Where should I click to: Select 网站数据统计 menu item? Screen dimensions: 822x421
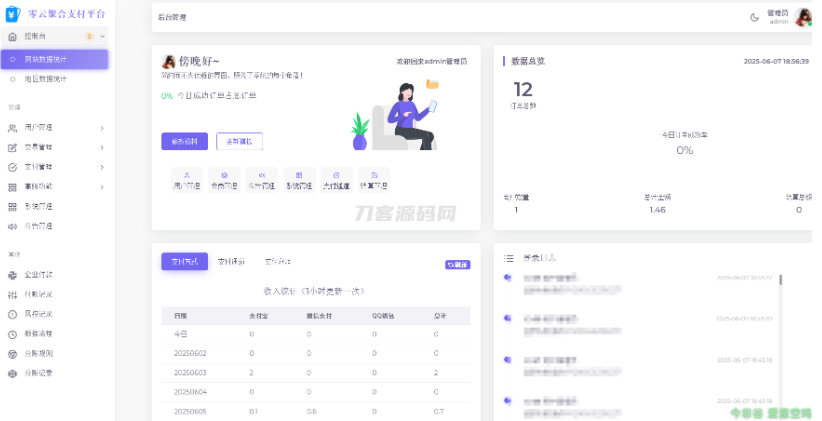pos(55,59)
